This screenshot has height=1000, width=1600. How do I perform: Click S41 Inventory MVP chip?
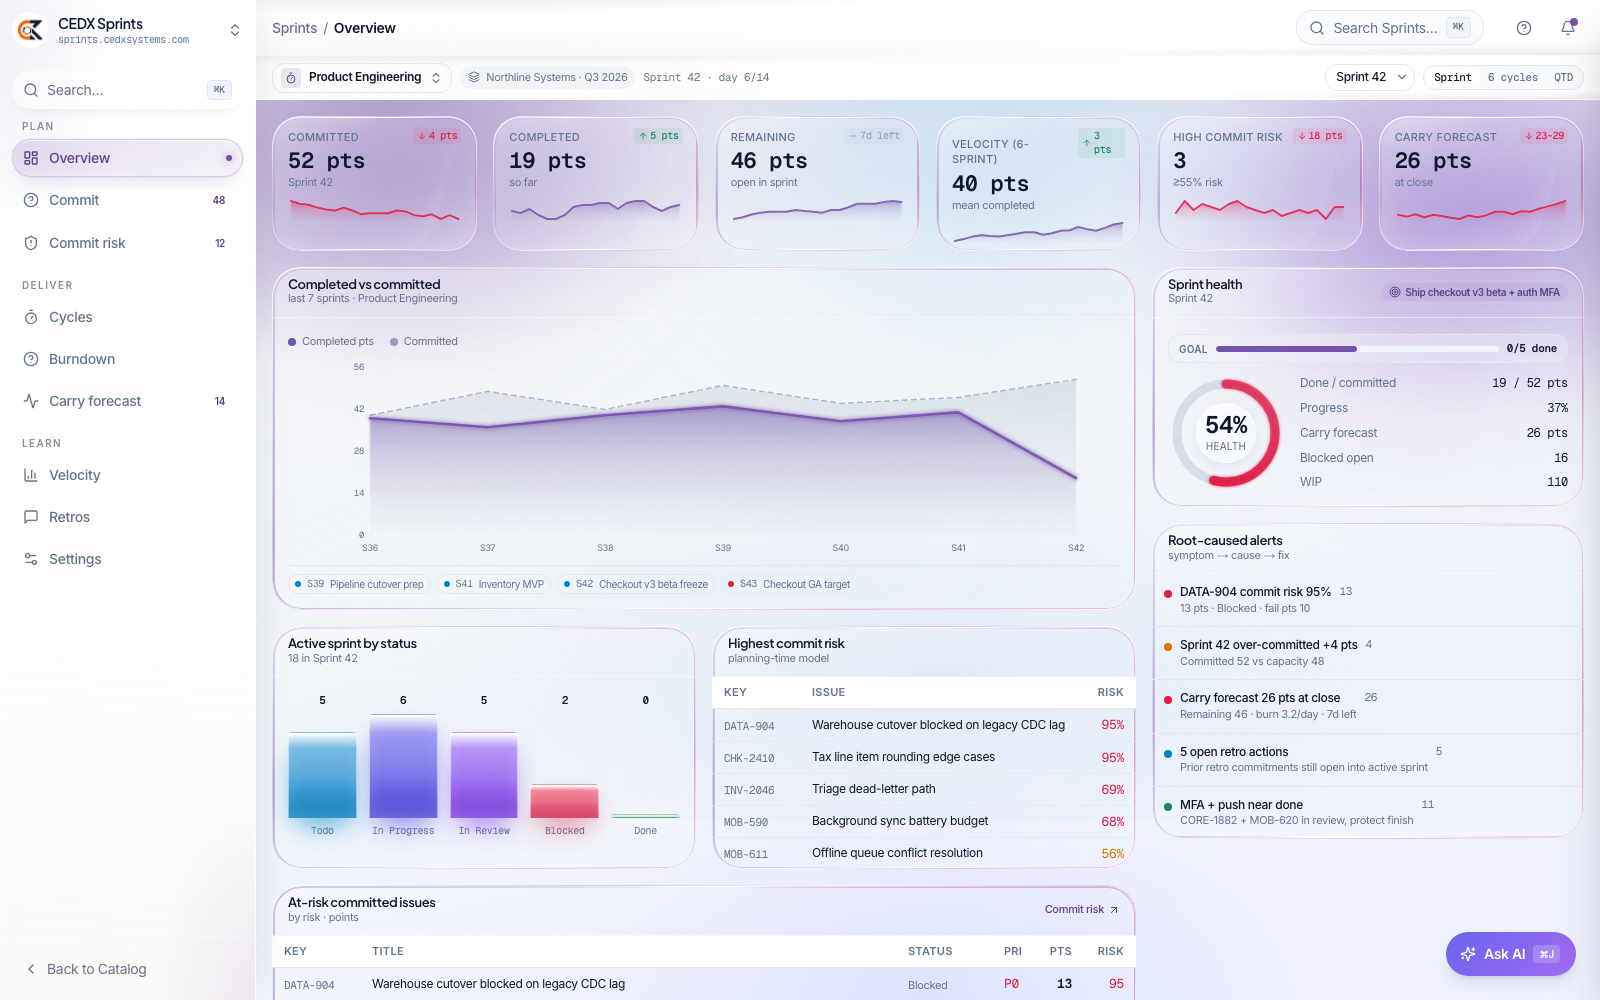click(x=494, y=584)
